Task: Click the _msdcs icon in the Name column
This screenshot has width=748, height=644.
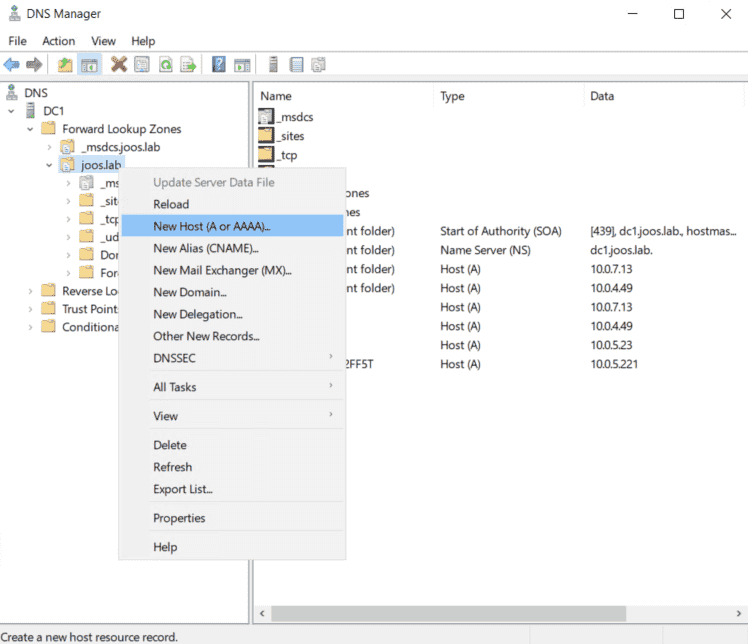Action: 266,116
